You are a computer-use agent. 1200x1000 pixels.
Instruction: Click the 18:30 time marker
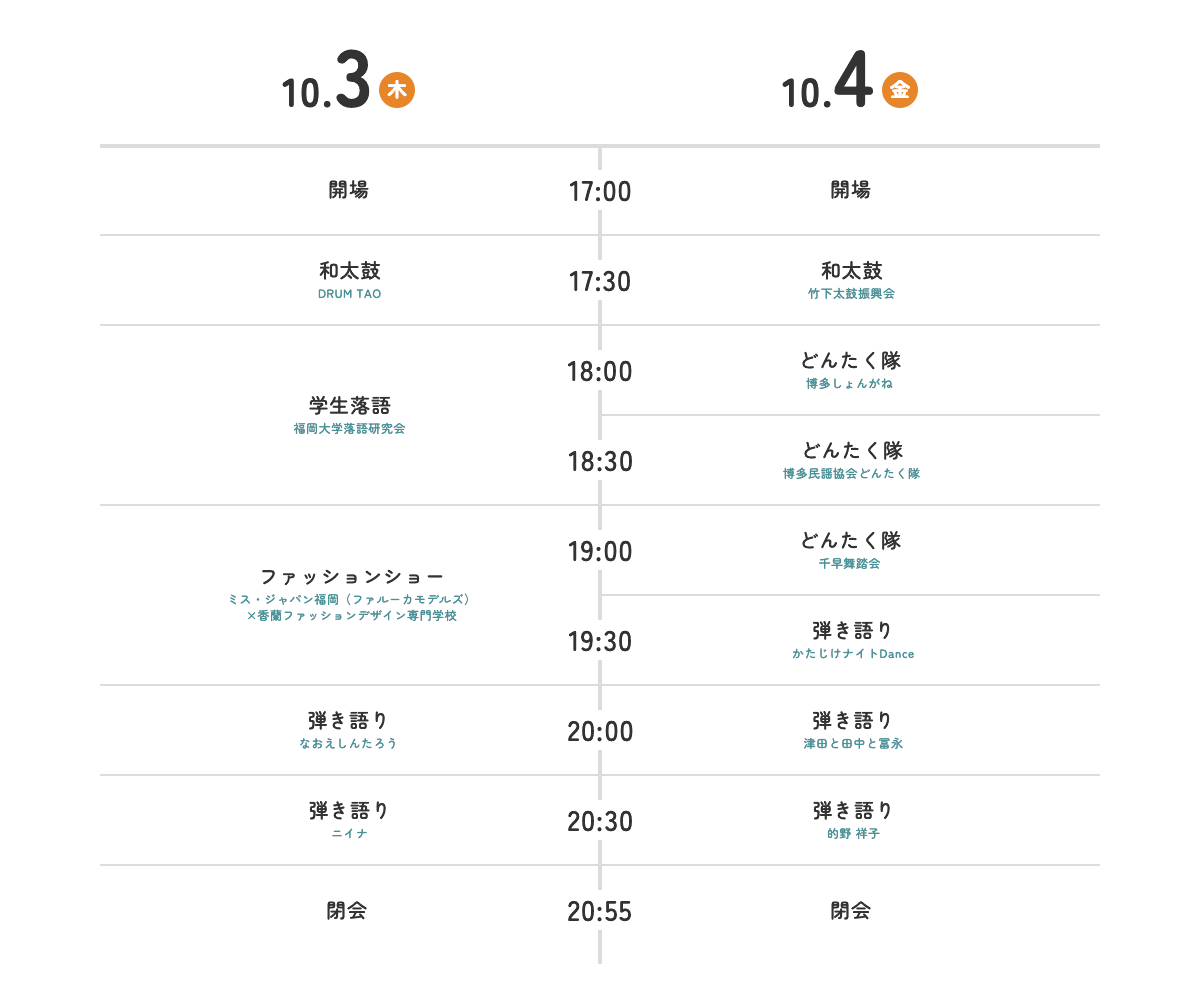pos(600,462)
